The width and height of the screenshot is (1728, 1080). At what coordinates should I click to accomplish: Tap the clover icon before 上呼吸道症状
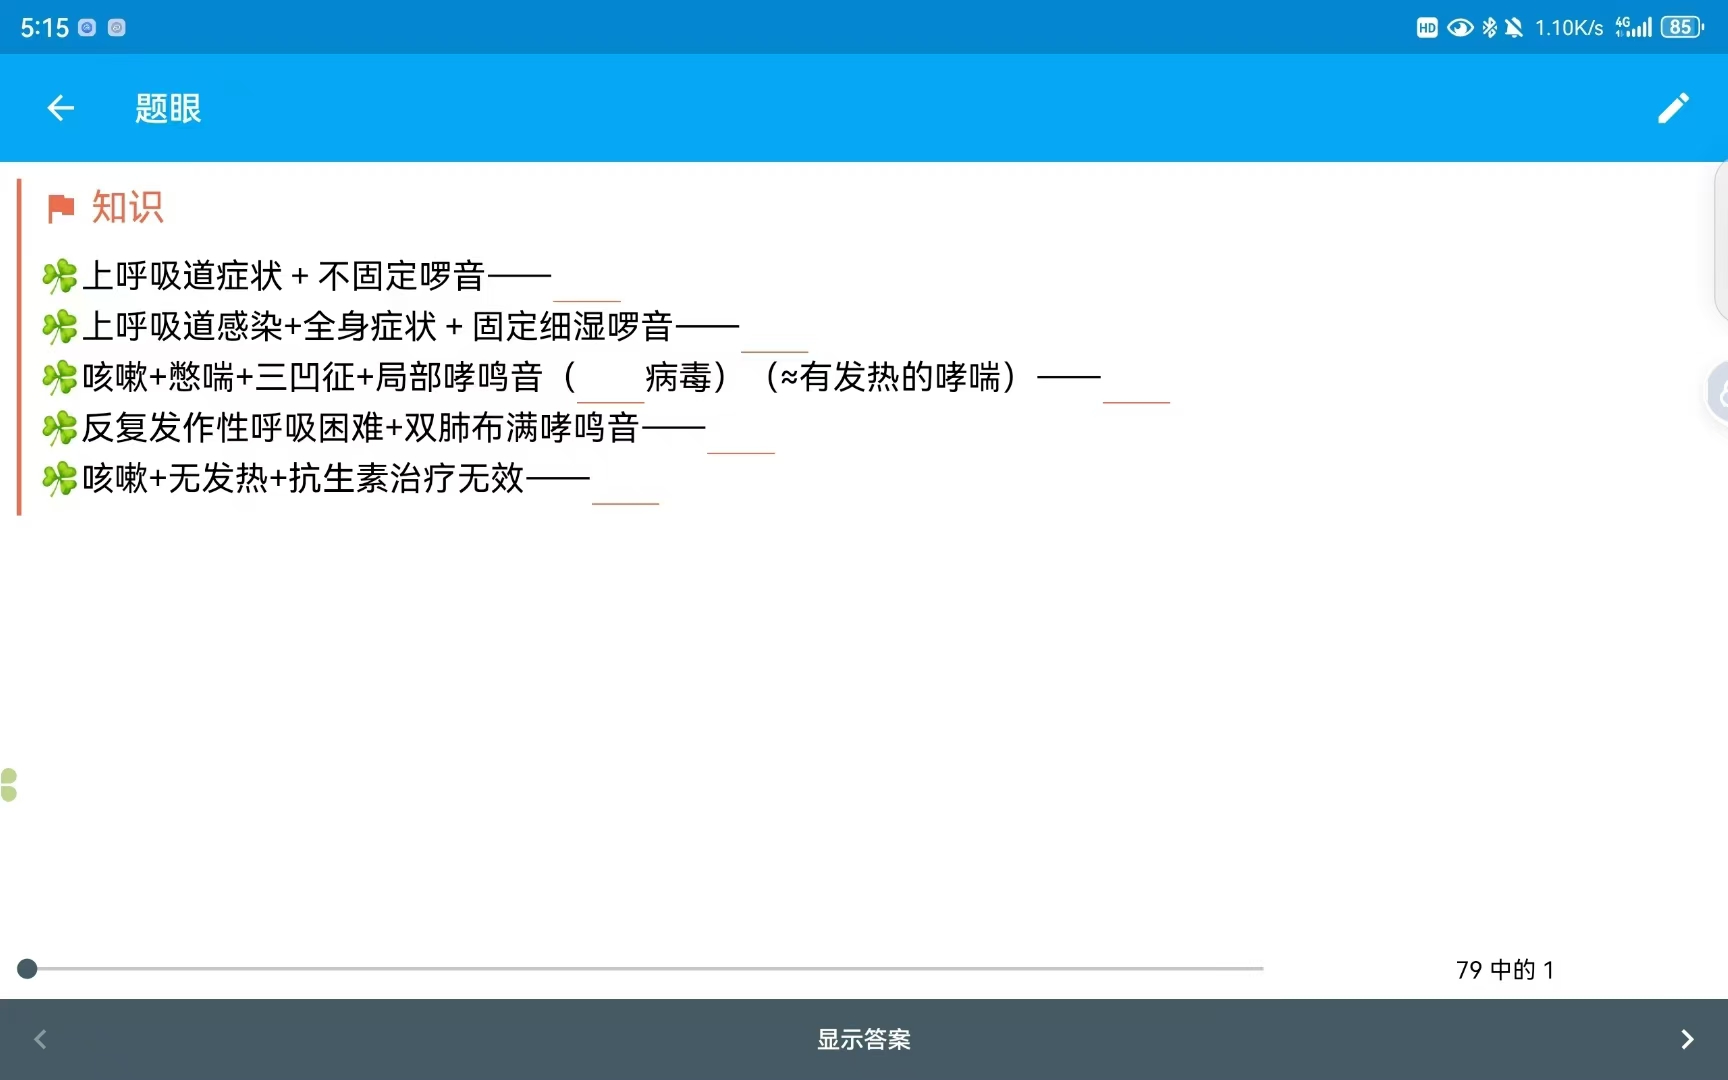pos(60,276)
